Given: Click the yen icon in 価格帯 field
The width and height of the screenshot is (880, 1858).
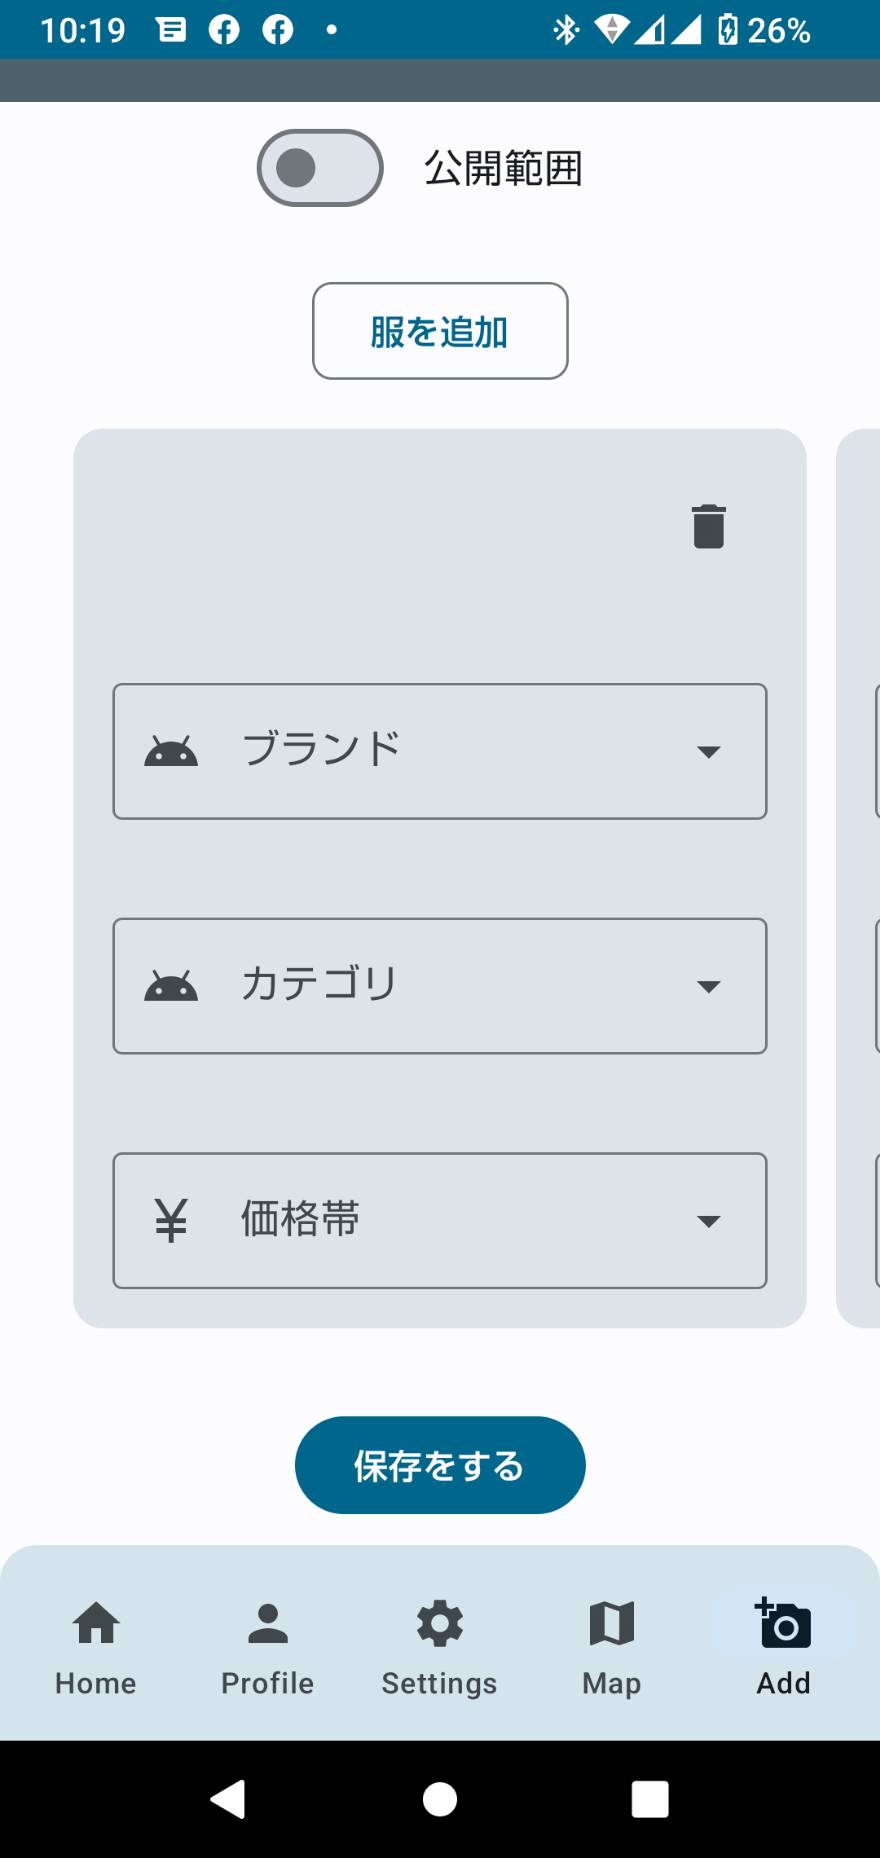Looking at the screenshot, I should click(x=171, y=1220).
